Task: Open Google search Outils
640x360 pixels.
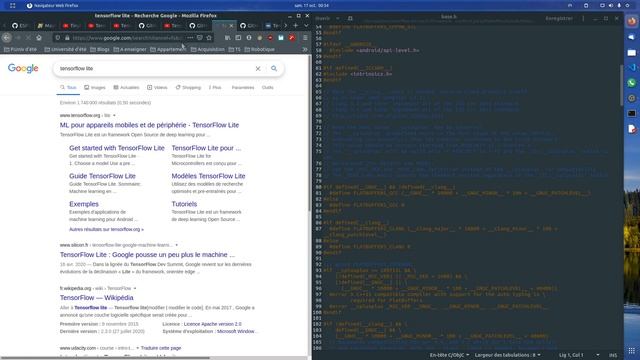Action: 267,87
